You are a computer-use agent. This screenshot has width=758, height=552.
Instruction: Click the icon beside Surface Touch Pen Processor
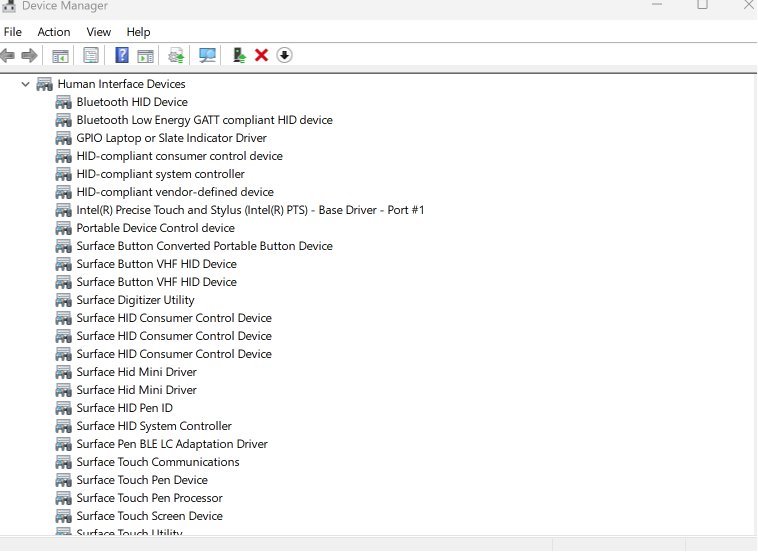[63, 498]
